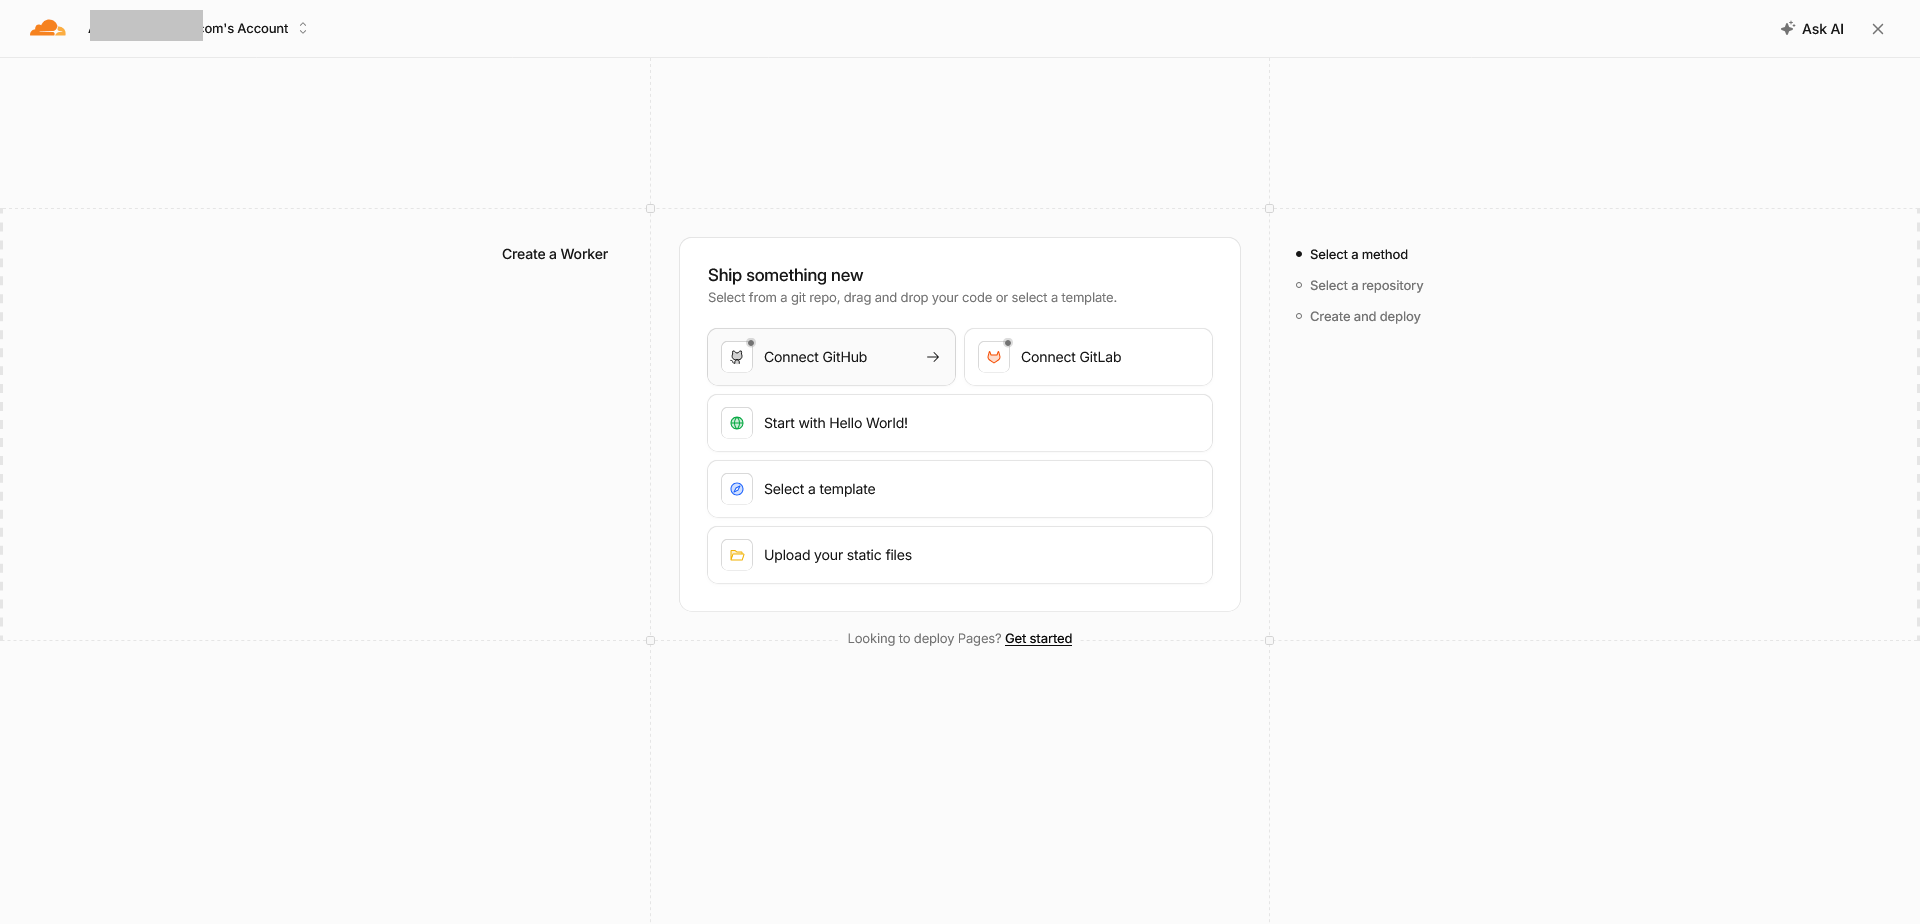Click the 'Looking to deploy Pages?' text
Viewport: 1920px width, 924px height.
coord(924,639)
